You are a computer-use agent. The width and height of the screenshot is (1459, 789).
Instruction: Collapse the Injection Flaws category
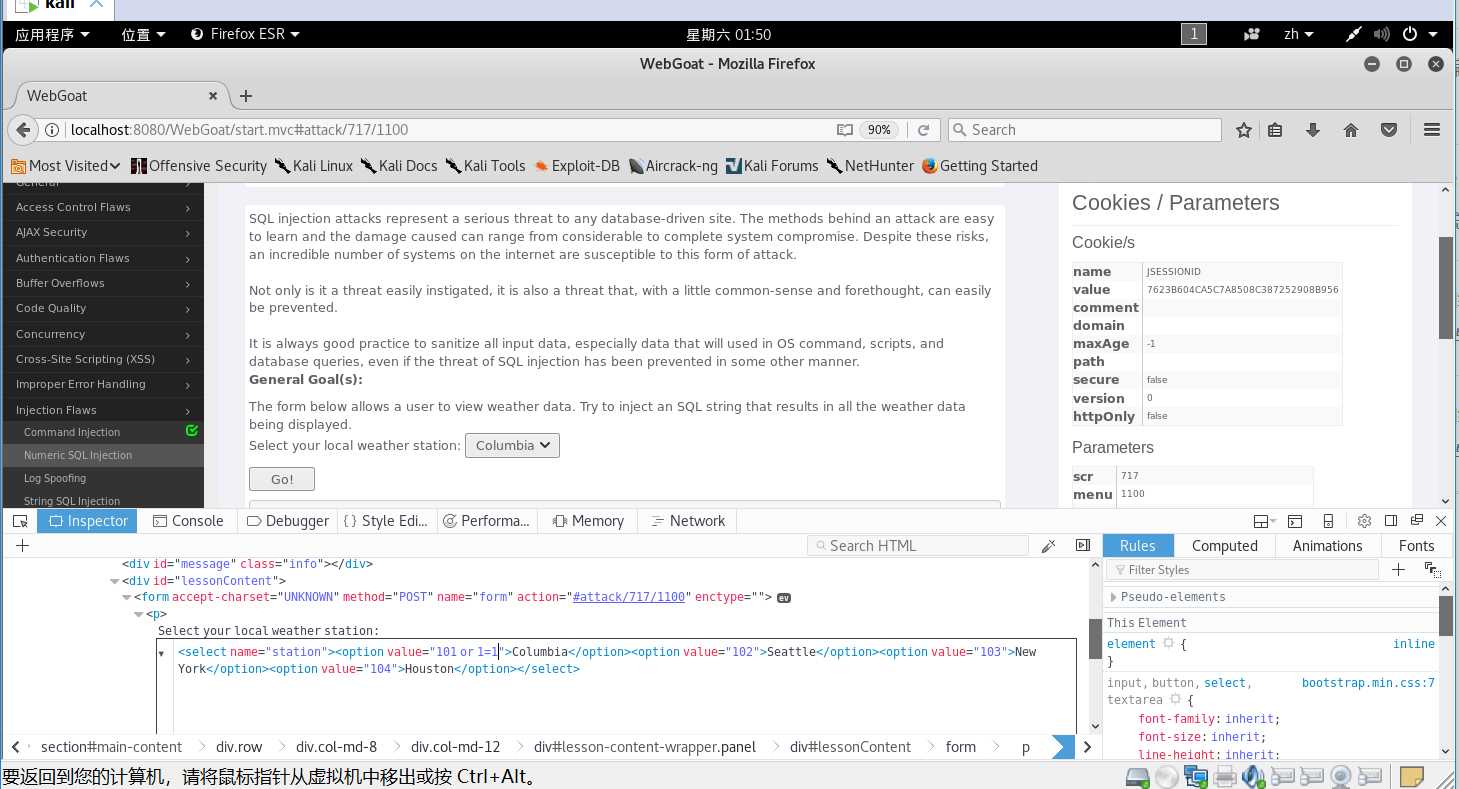pyautogui.click(x=102, y=410)
